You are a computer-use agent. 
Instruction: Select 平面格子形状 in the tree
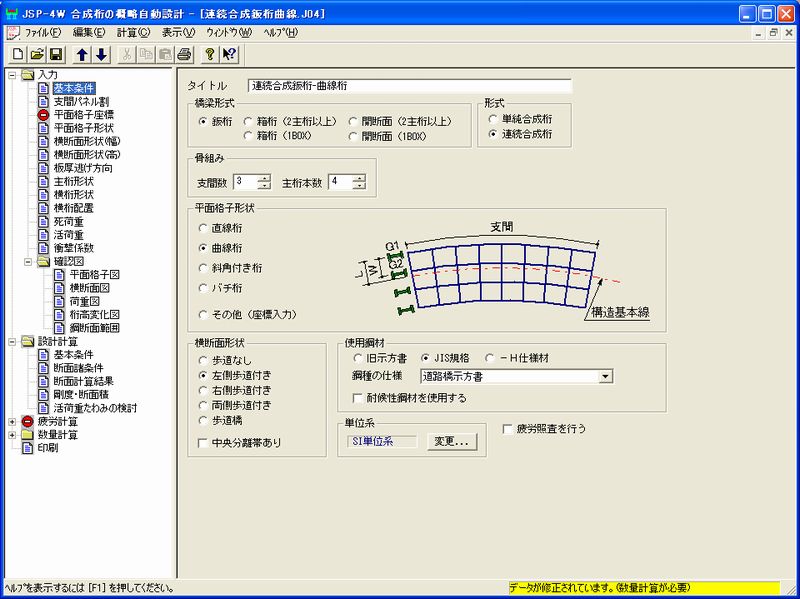point(82,128)
